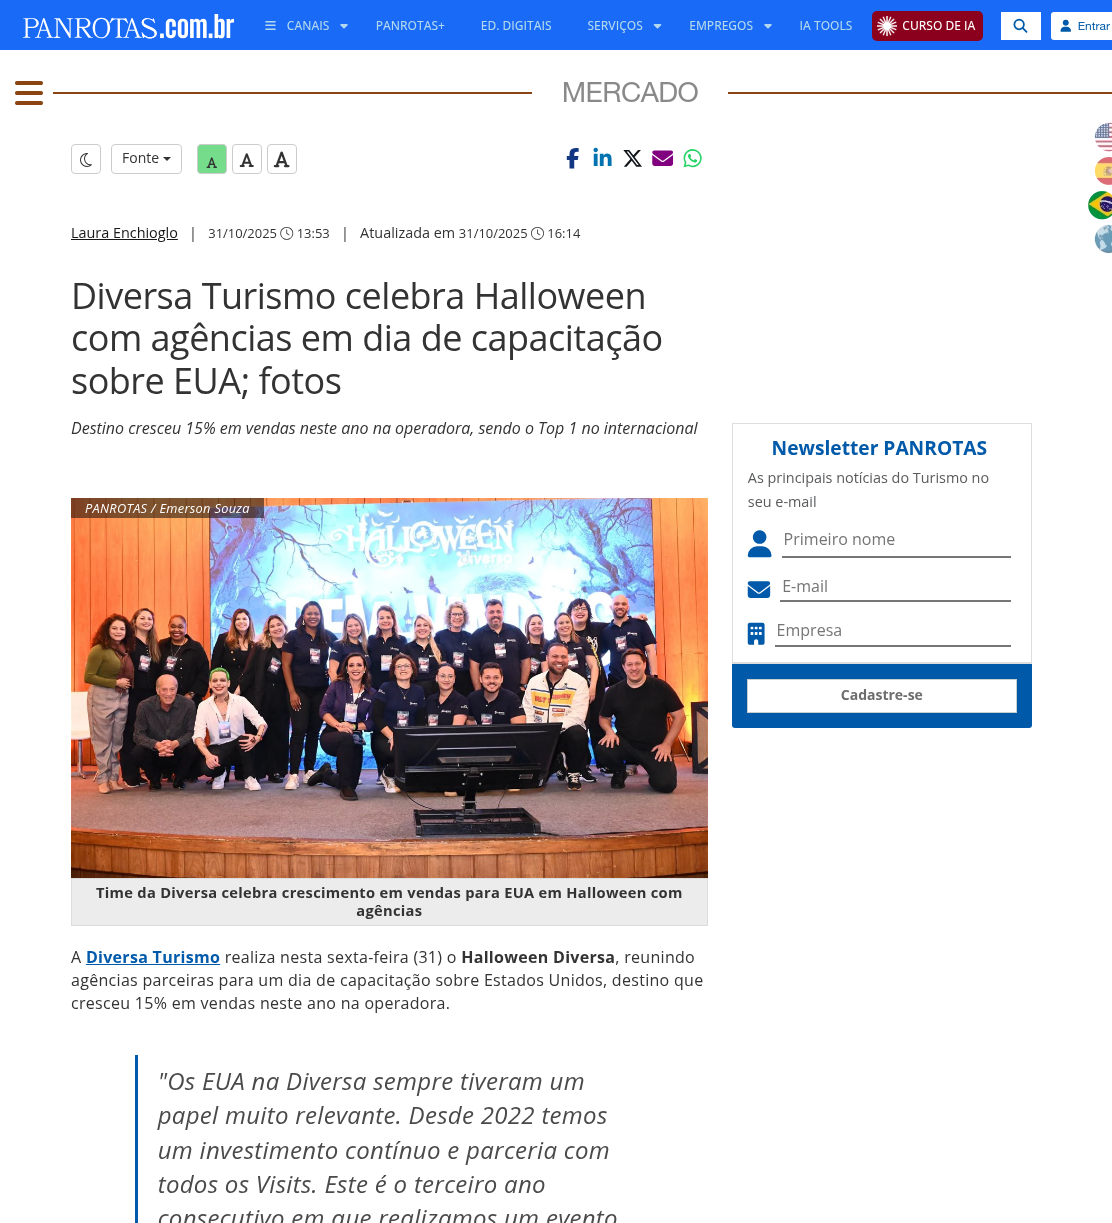Select the small font size A
1112x1223 pixels.
coord(212,159)
